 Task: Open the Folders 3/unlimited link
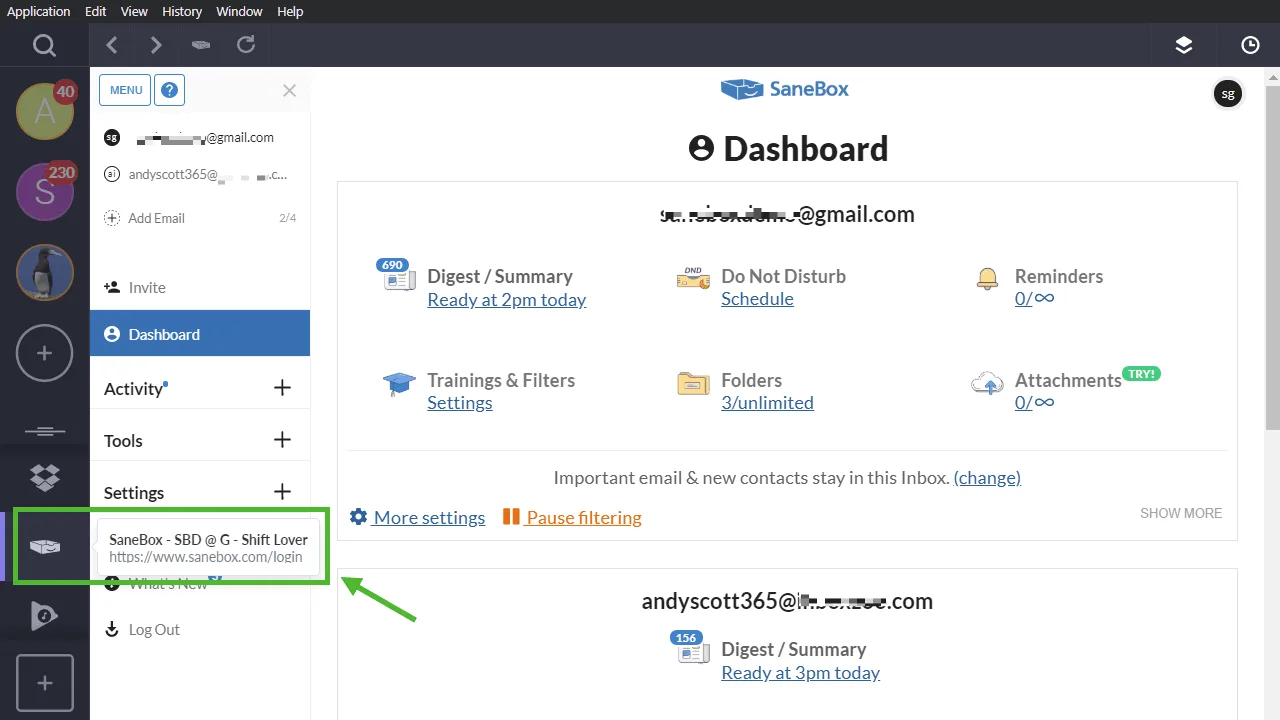767,403
